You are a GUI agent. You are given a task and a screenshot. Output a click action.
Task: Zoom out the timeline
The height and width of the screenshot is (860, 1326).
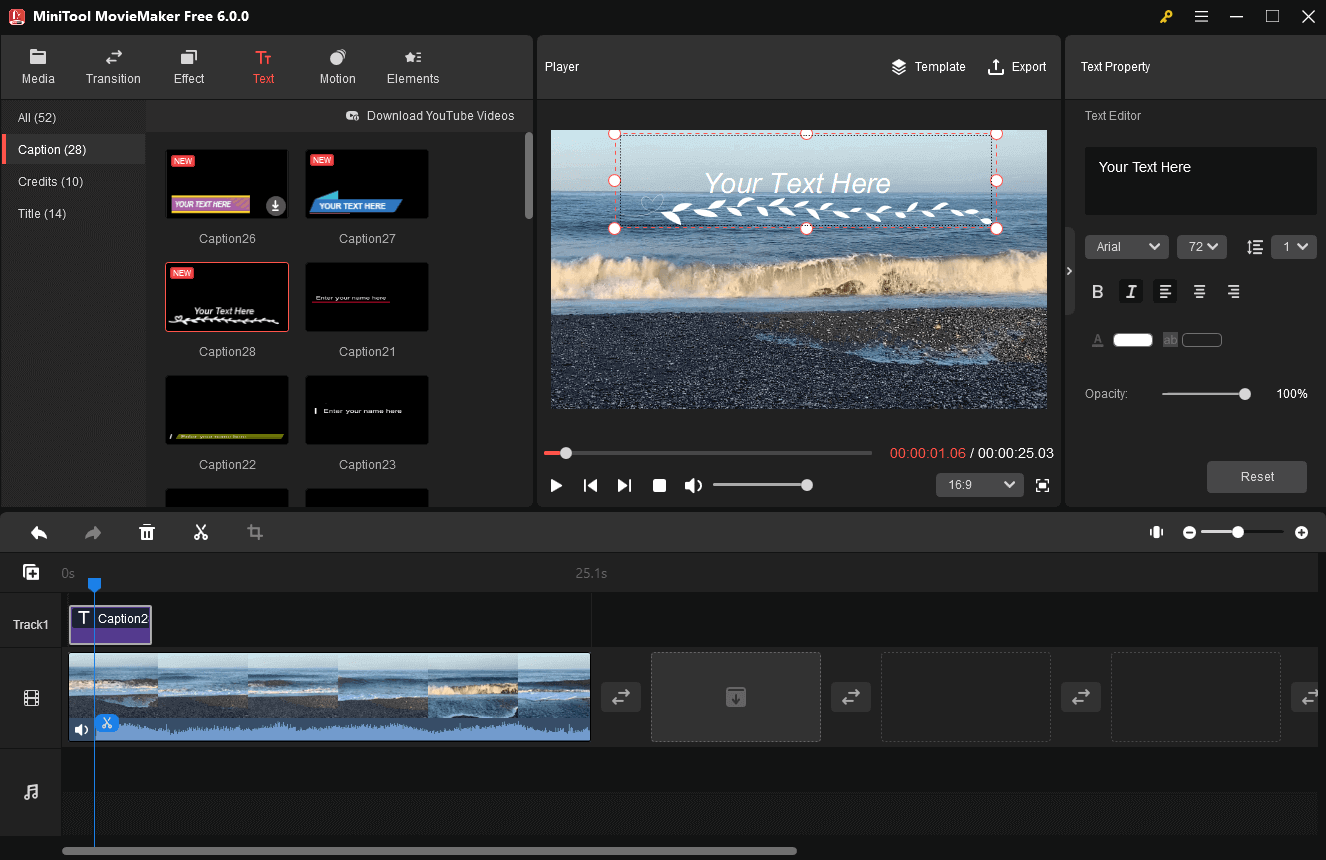pos(1189,533)
